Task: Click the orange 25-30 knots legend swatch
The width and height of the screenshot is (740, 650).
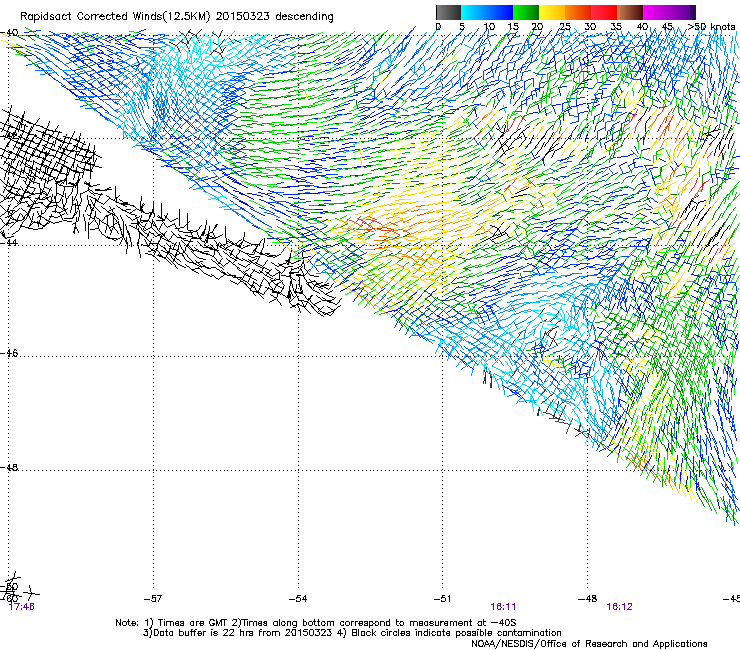Action: [x=578, y=12]
